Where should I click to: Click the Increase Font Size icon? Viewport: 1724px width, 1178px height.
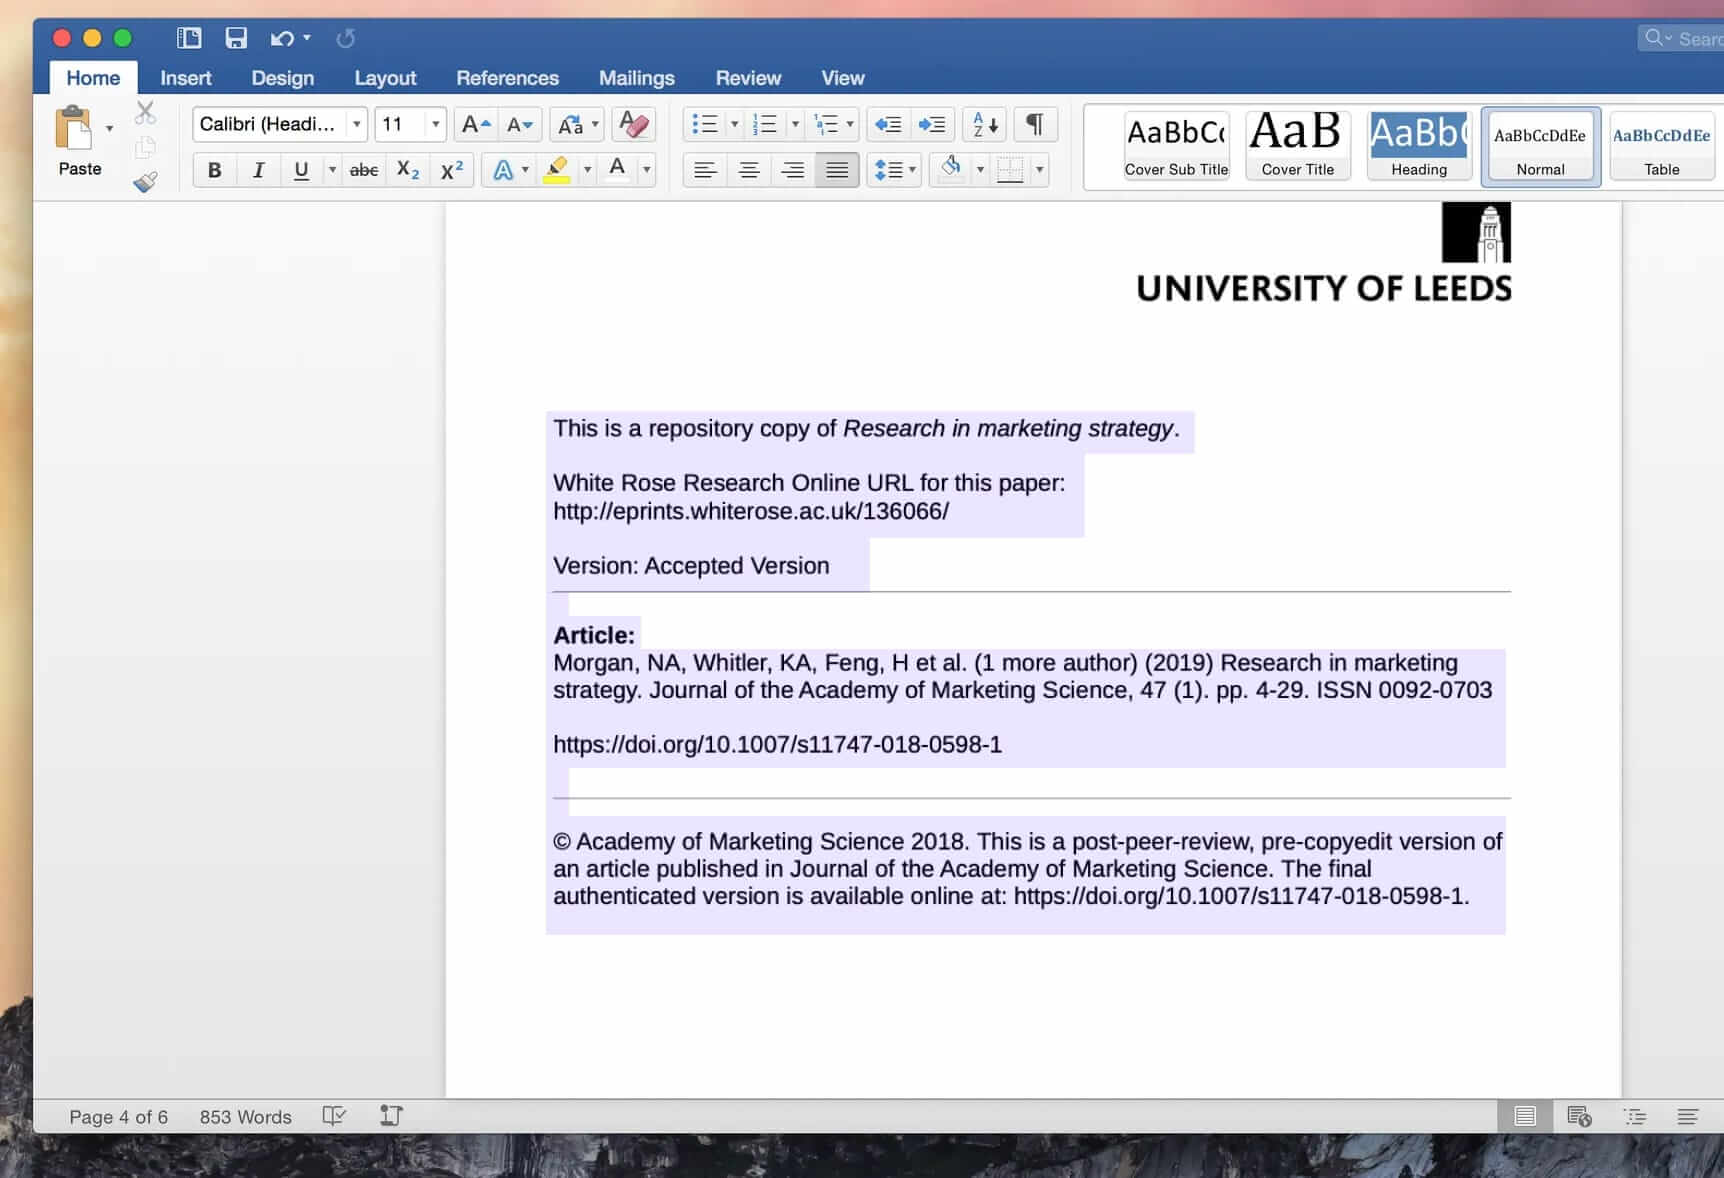(475, 124)
